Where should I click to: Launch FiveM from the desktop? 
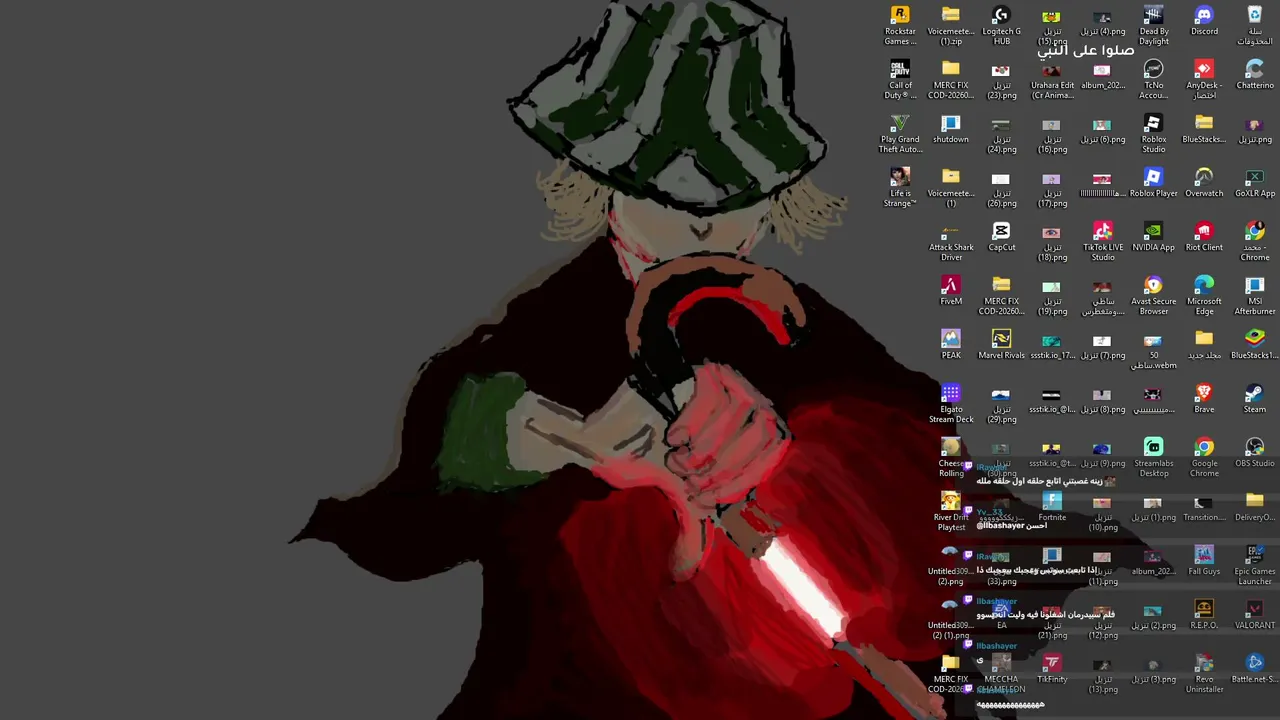951,290
